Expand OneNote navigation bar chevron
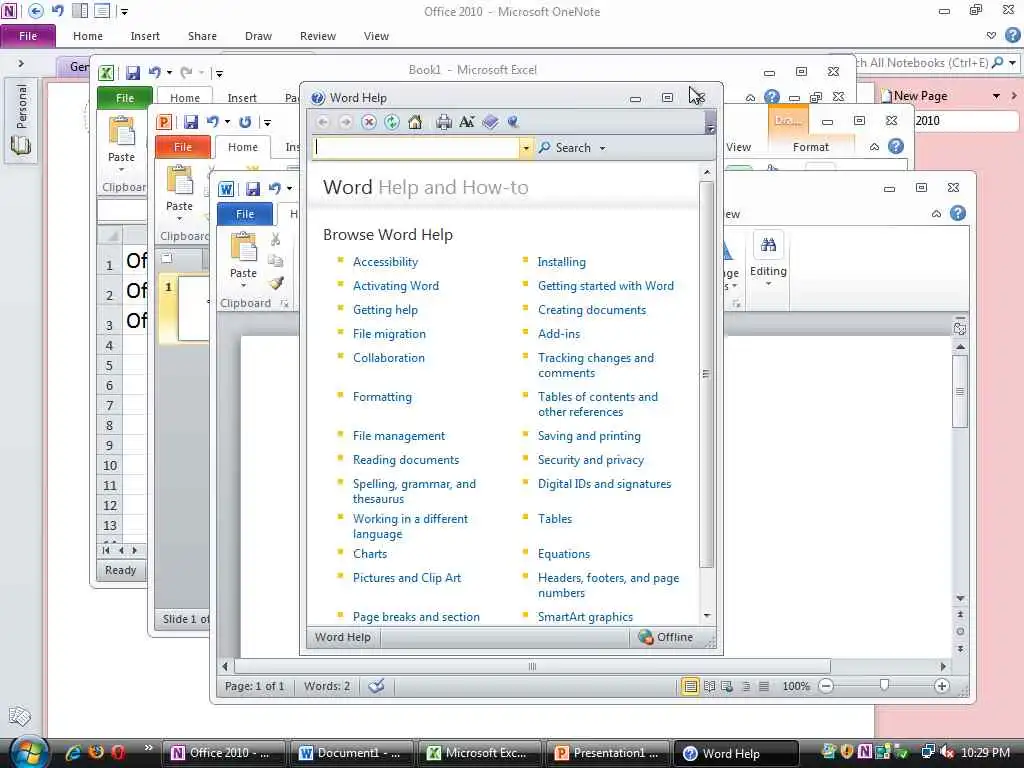The width and height of the screenshot is (1024, 768). (x=21, y=63)
